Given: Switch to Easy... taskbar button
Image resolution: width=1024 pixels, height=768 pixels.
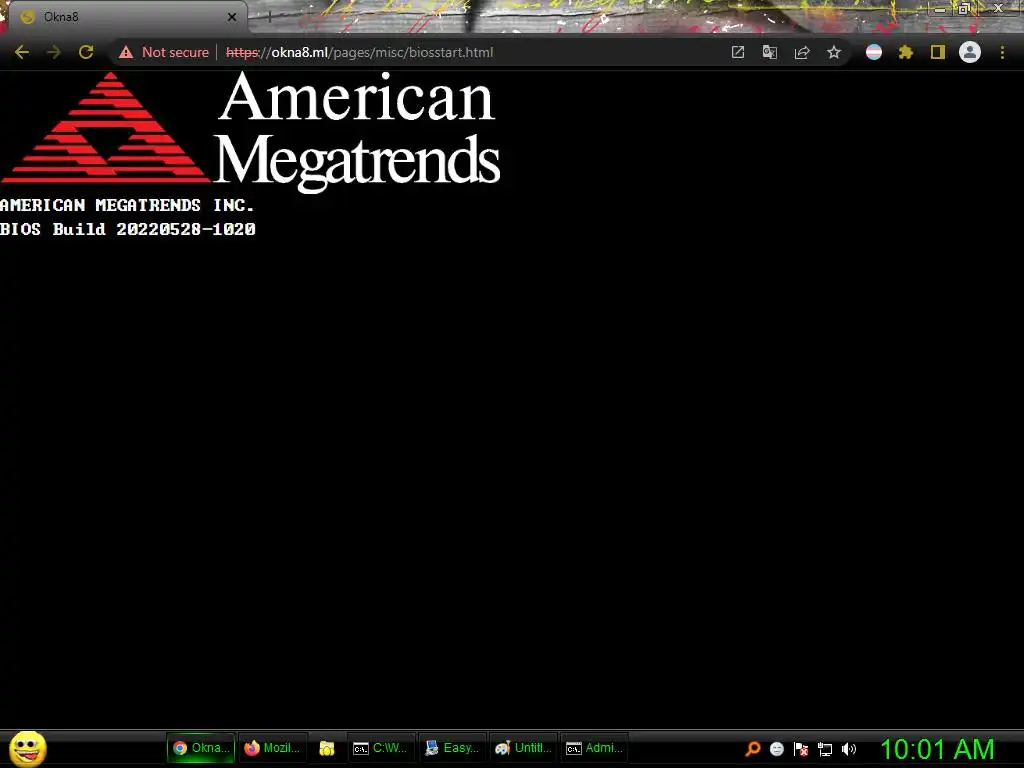Looking at the screenshot, I should [x=452, y=748].
